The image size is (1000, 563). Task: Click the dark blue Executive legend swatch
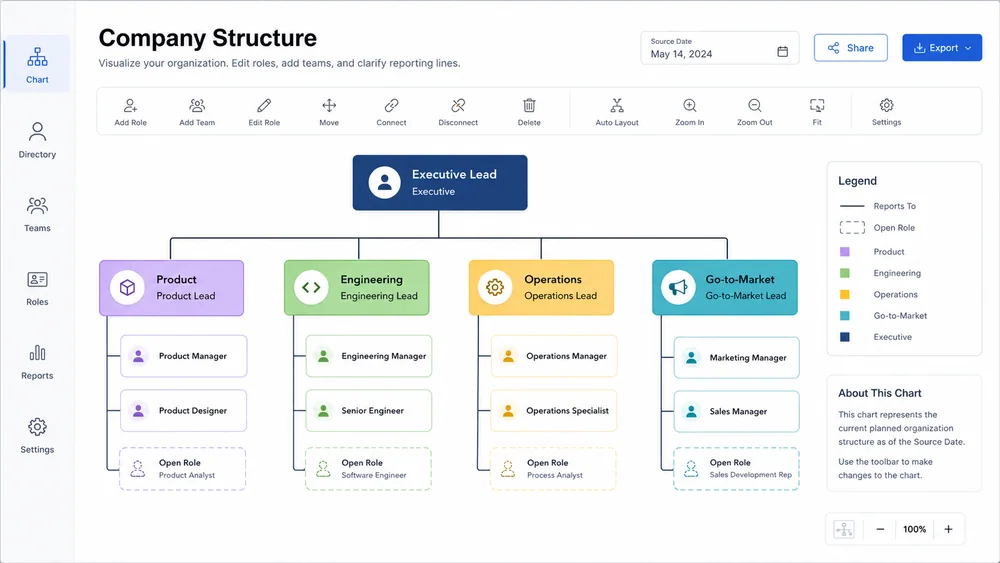(x=844, y=337)
